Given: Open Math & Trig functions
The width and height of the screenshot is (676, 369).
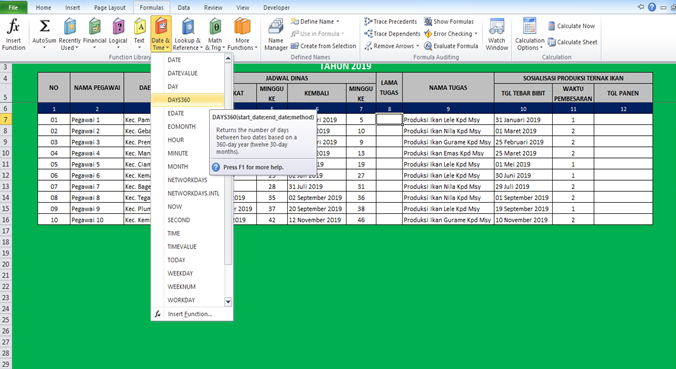Looking at the screenshot, I should (215, 35).
